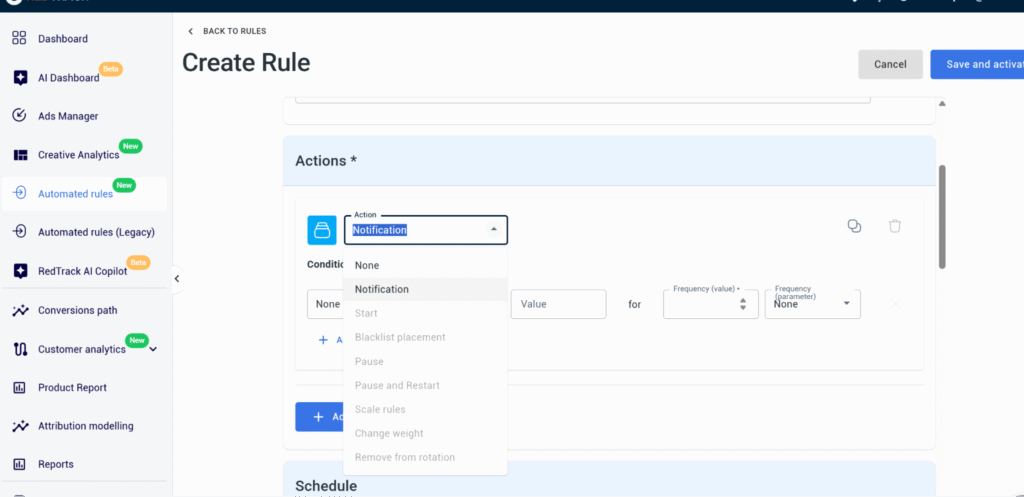Click Product Report sidebar icon

pos(20,387)
